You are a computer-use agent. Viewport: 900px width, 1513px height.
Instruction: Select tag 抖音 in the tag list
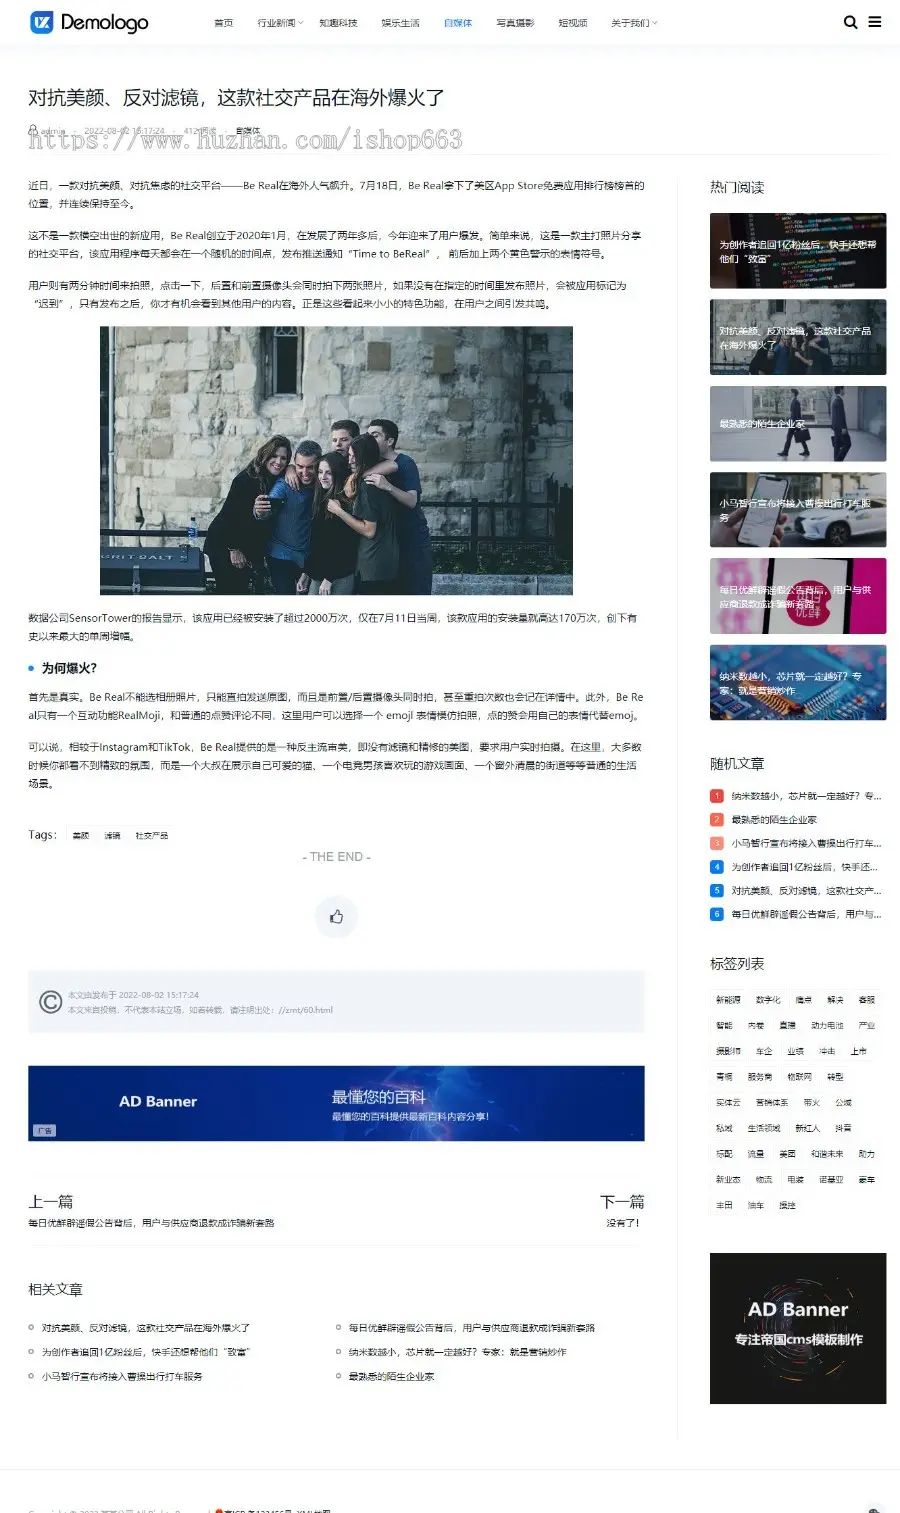point(842,1128)
